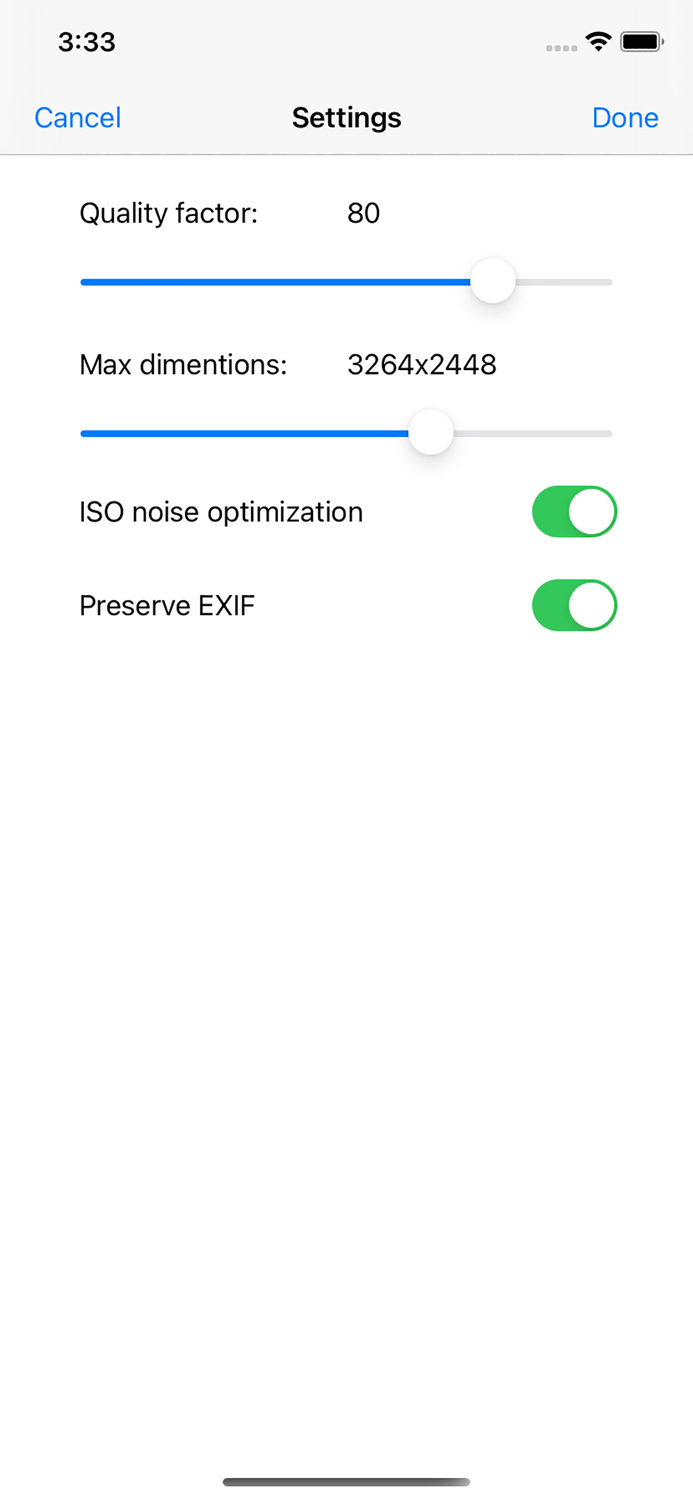Viewport: 693px width, 1500px height.
Task: Toggle the ISO noise optimization switch
Action: (x=574, y=511)
